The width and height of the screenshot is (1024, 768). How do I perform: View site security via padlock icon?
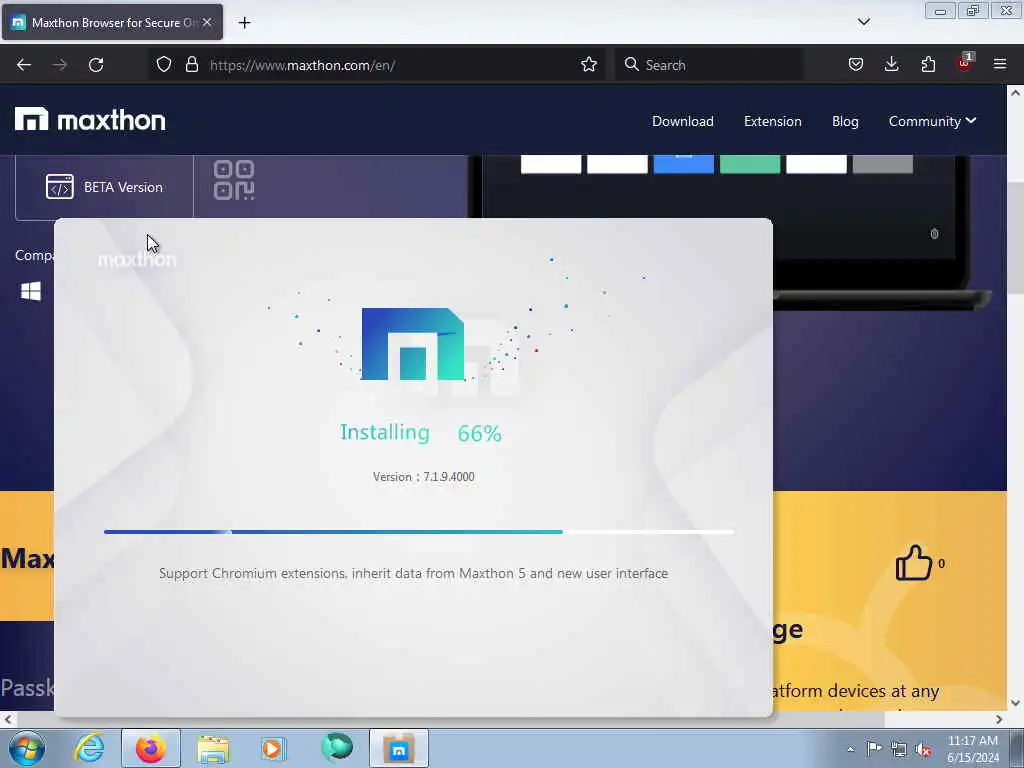coord(191,65)
